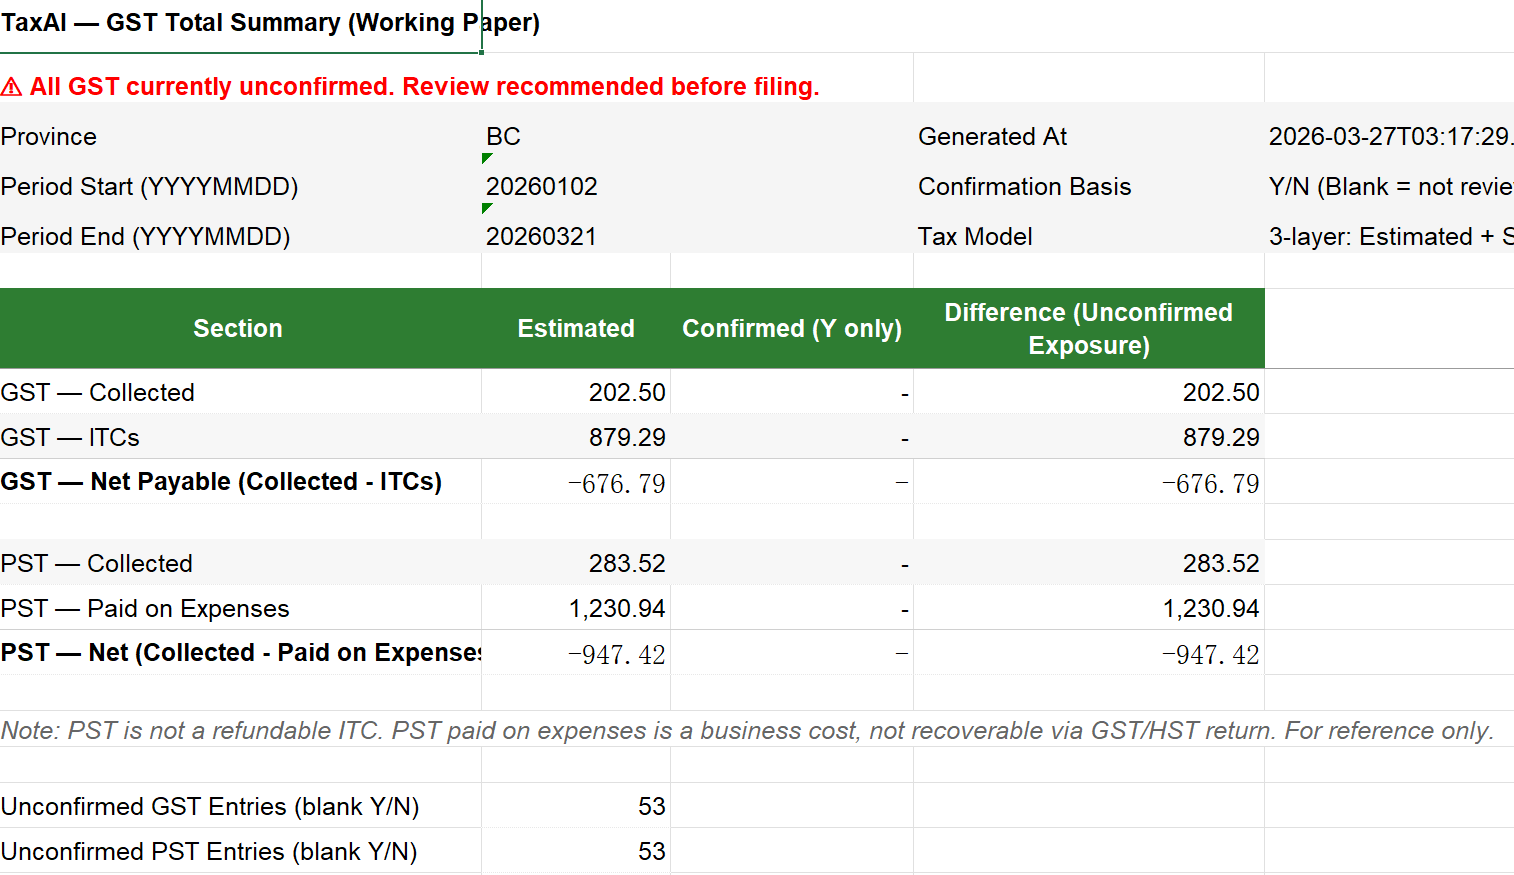Click the green flash-fill indicator under BC
This screenshot has width=1514, height=875.
pyautogui.click(x=486, y=159)
